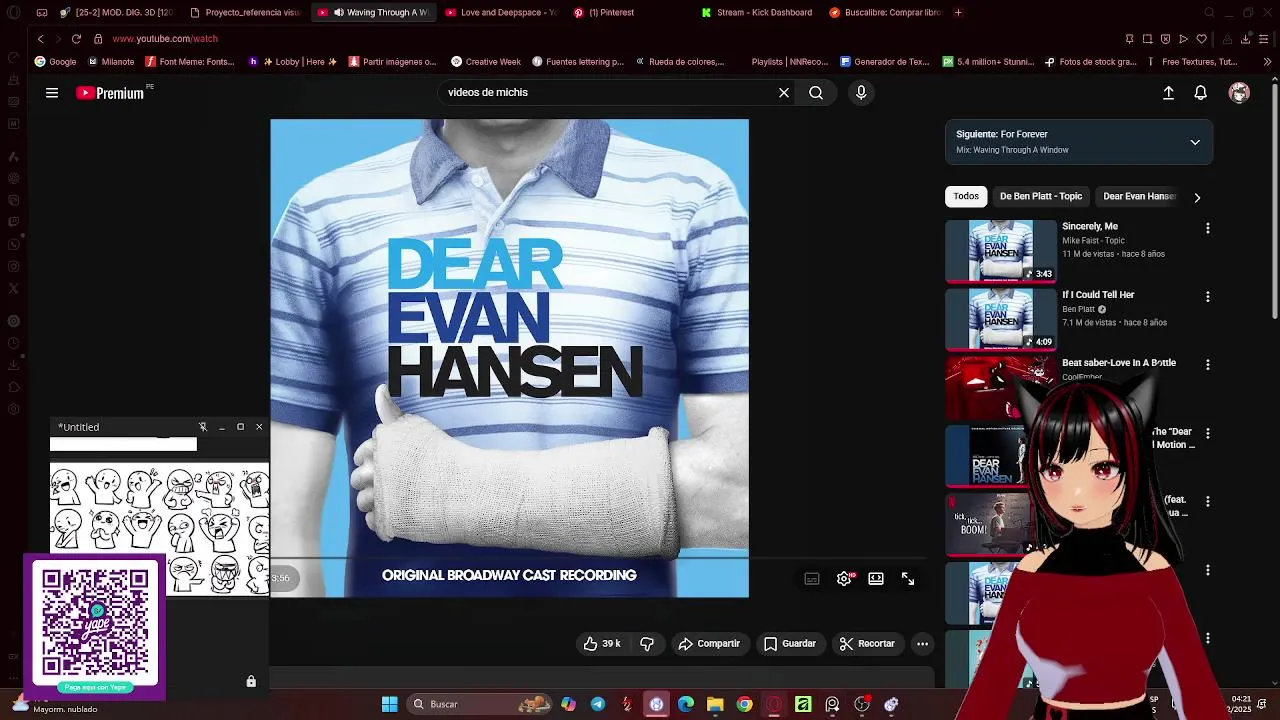The height and width of the screenshot is (720, 1280).
Task: Open the Rueda de colores bookmark
Action: coord(679,62)
